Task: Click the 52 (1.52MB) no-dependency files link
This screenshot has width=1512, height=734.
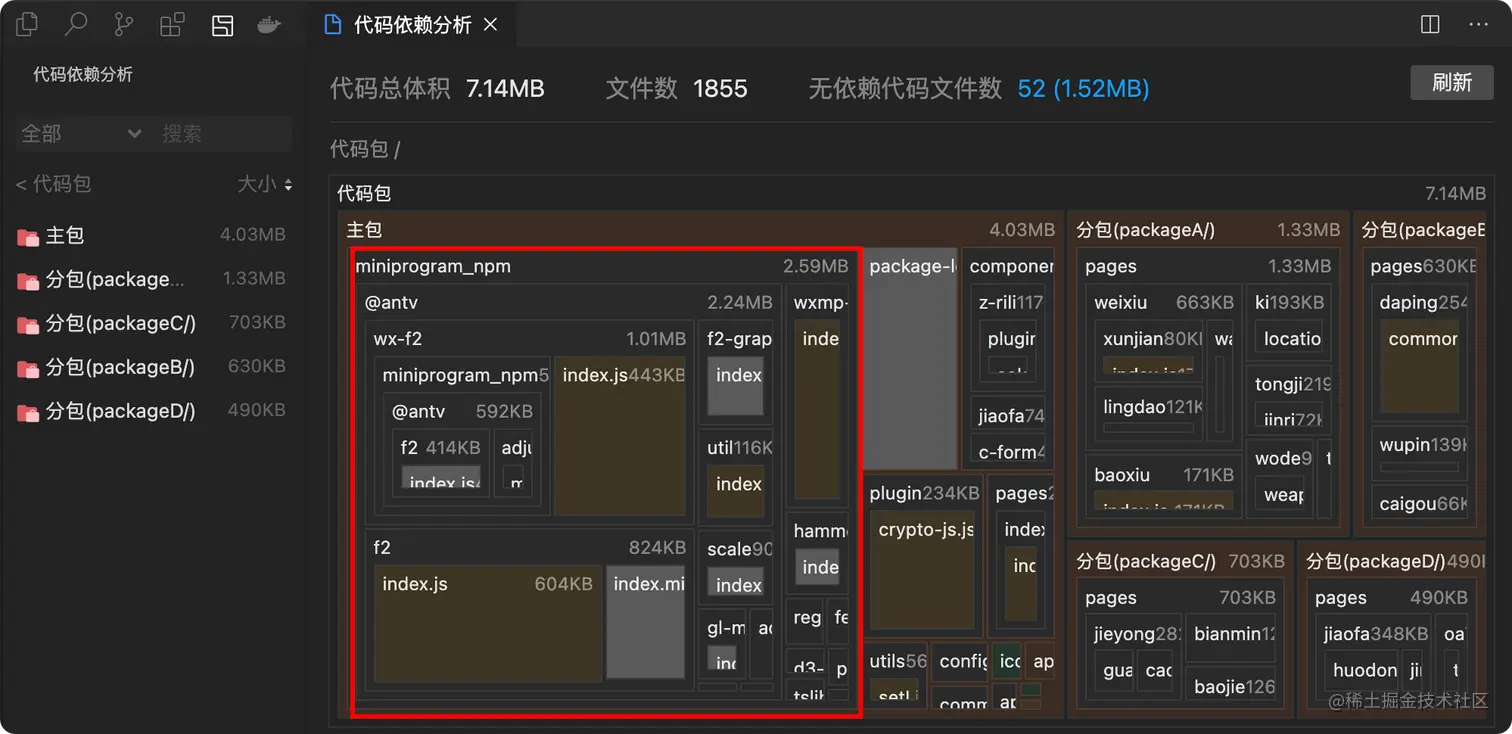Action: [x=1083, y=89]
